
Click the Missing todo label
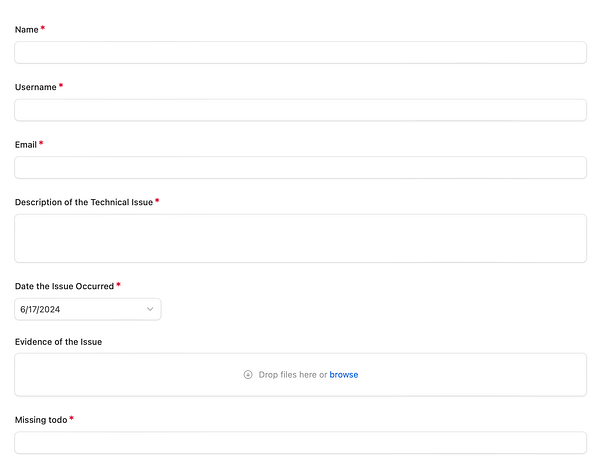pos(41,420)
